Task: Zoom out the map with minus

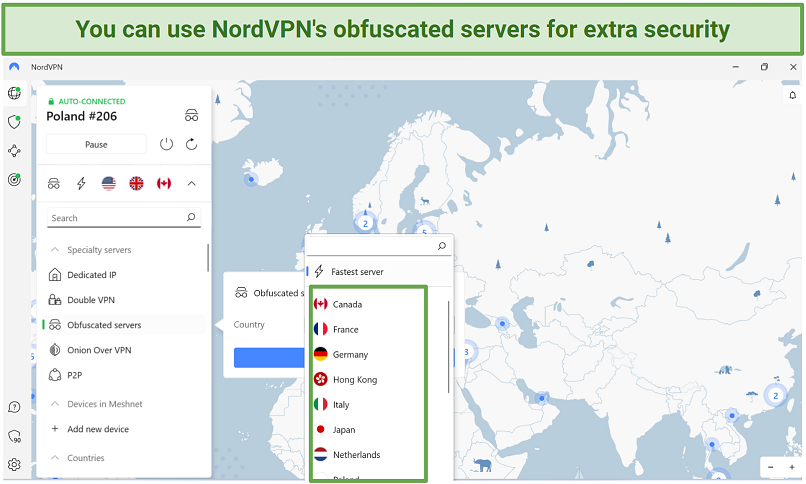Action: point(771,467)
